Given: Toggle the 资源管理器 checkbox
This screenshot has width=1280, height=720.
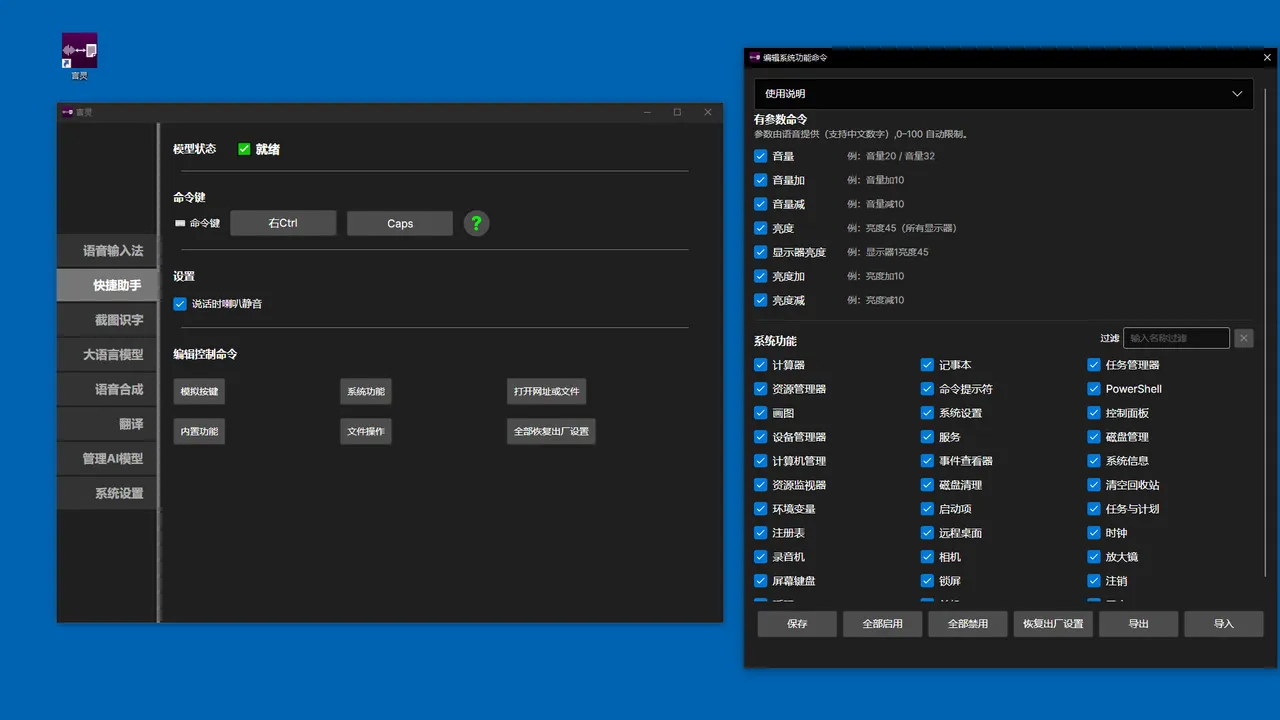Looking at the screenshot, I should 761,389.
